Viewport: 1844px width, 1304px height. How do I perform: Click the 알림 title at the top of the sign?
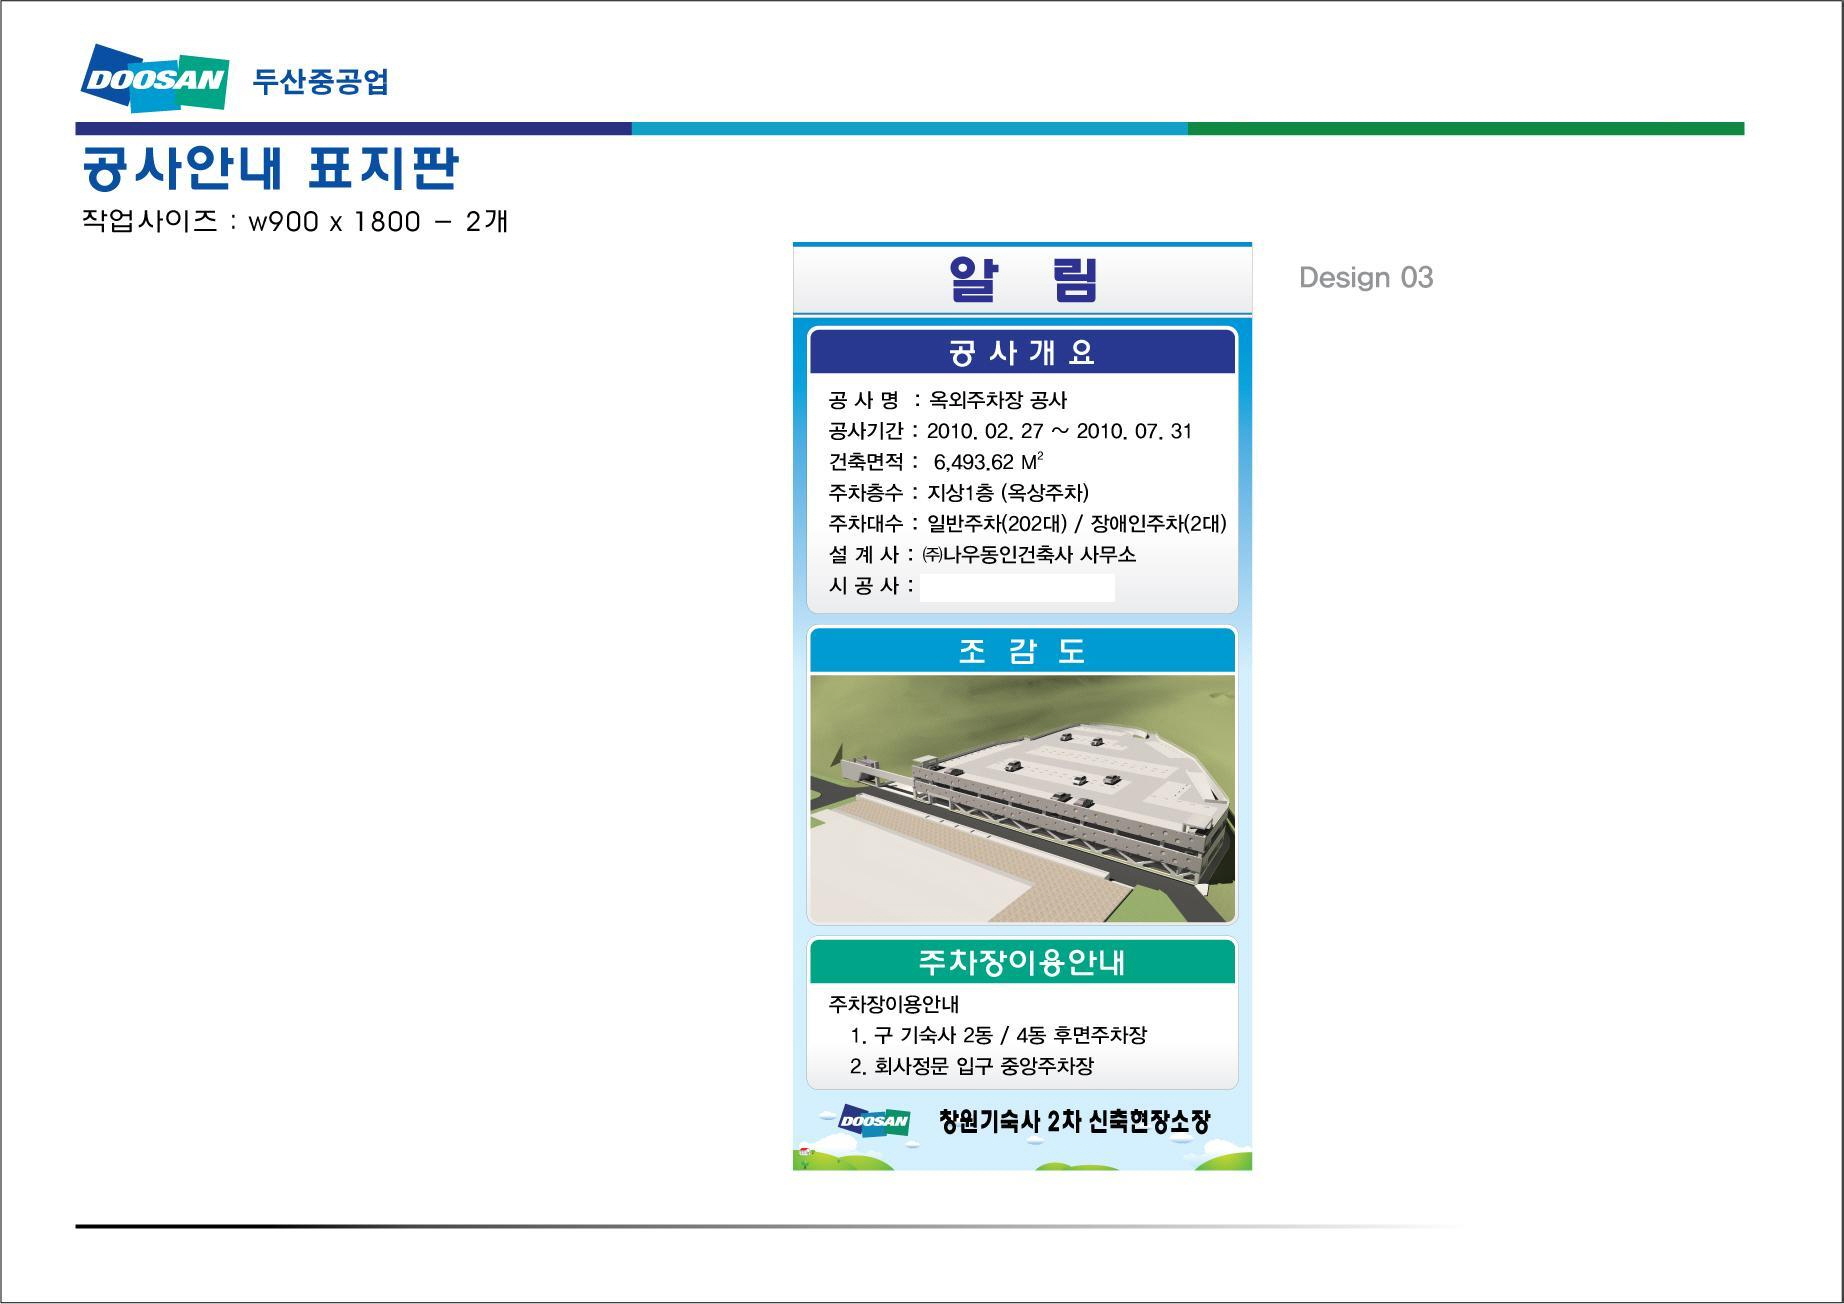tap(1021, 279)
